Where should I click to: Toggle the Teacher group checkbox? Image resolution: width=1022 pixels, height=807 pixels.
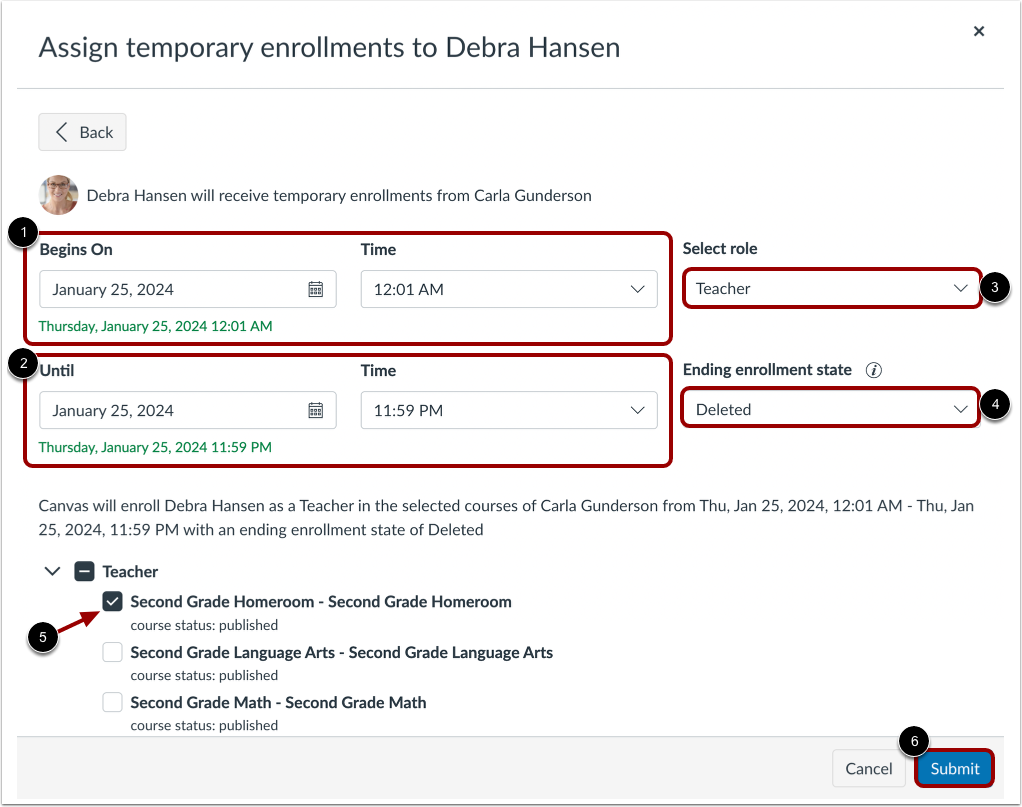pyautogui.click(x=84, y=571)
